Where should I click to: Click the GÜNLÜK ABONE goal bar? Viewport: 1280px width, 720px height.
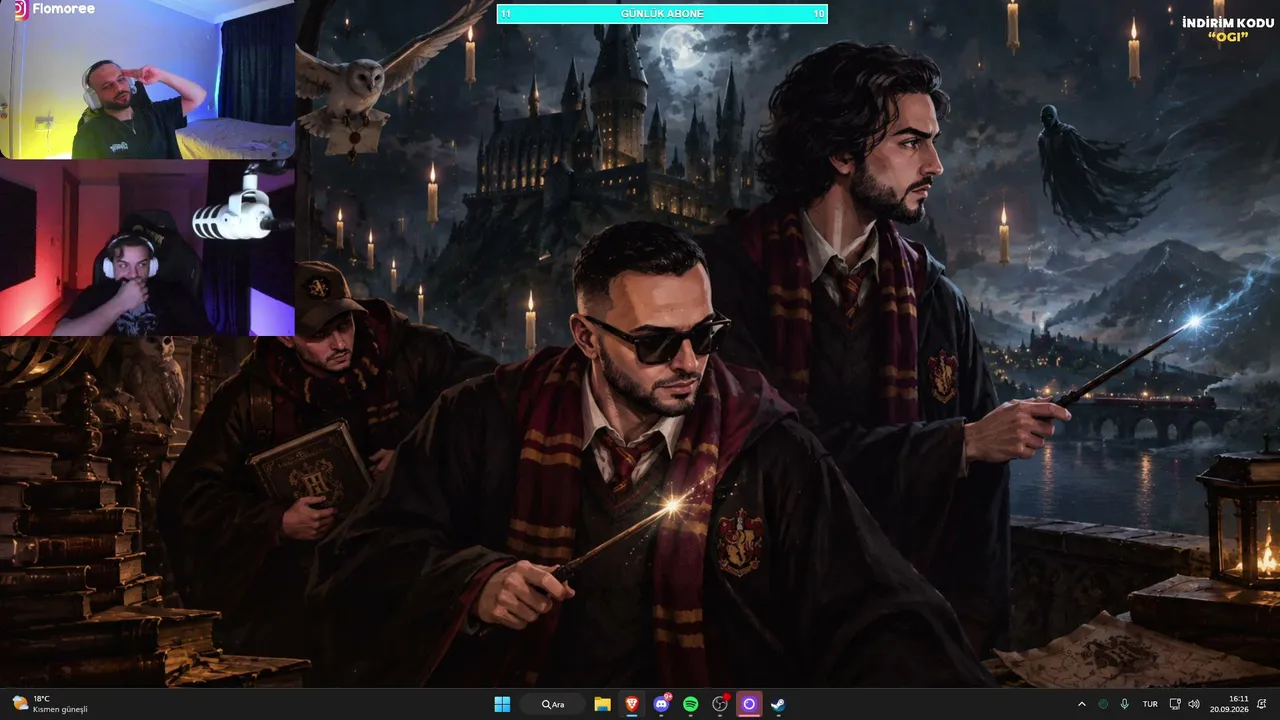pos(662,14)
